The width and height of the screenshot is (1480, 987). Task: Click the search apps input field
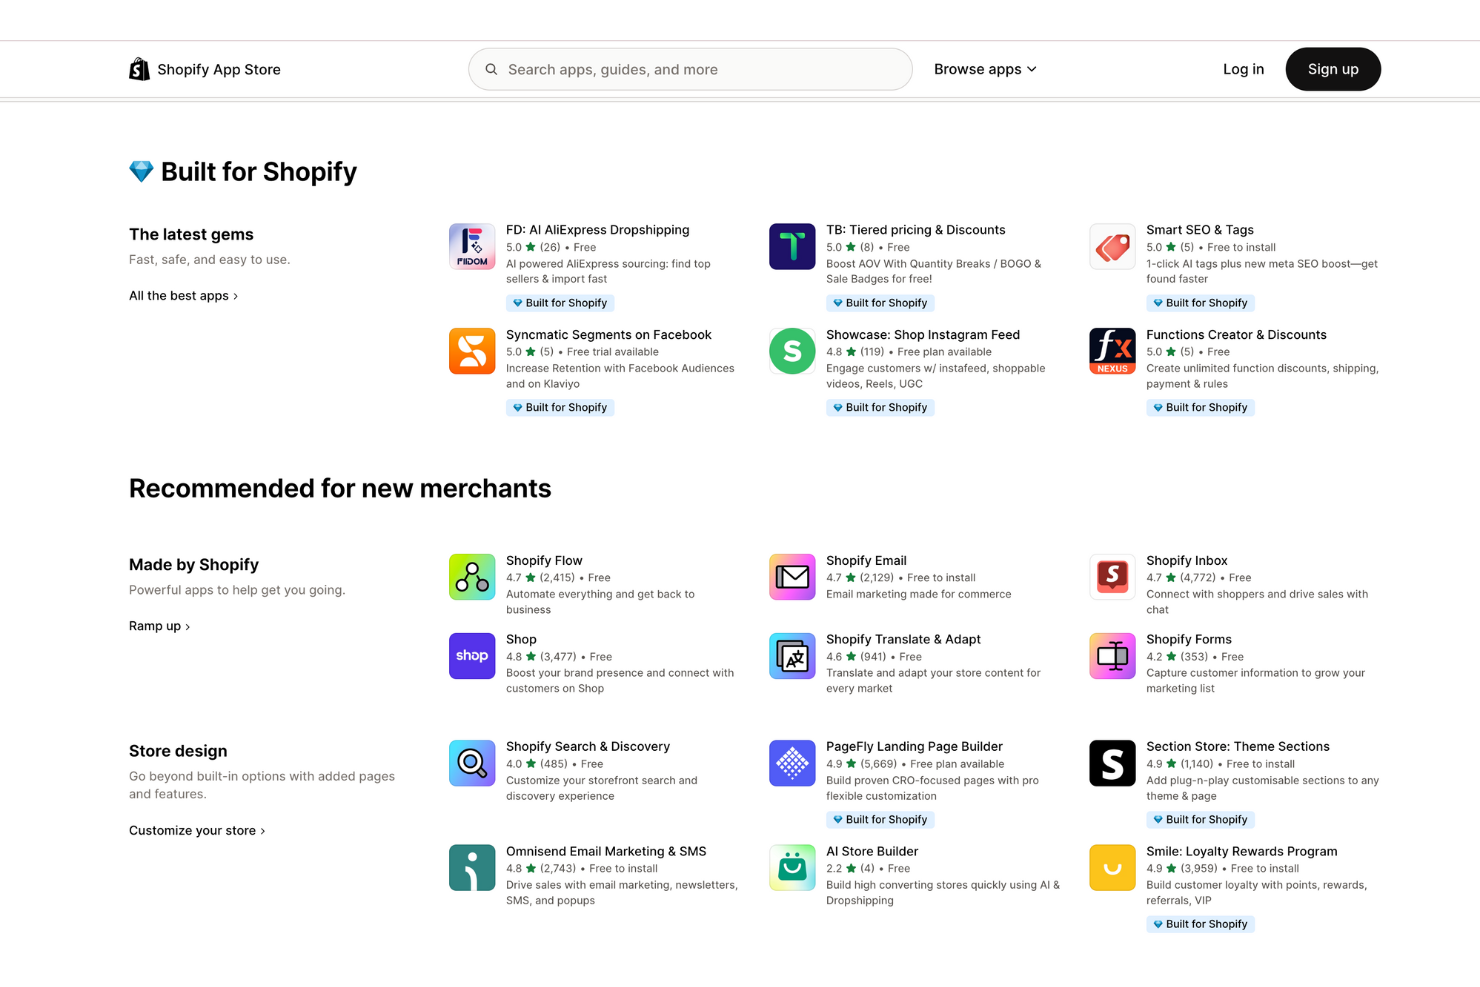click(x=690, y=69)
